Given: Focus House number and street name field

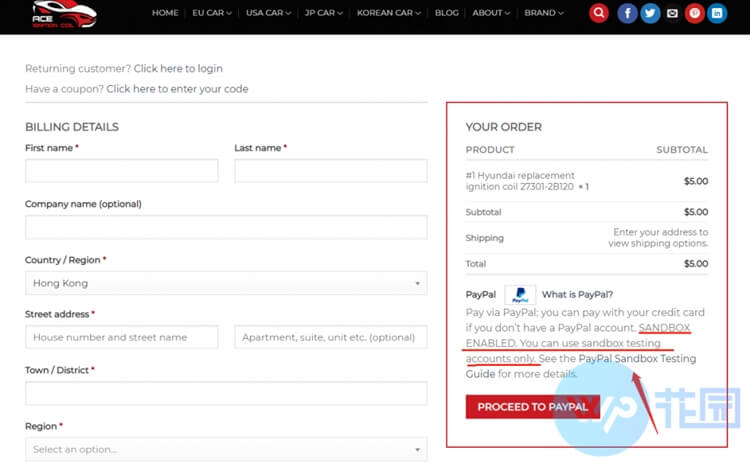Looking at the screenshot, I should click(121, 337).
